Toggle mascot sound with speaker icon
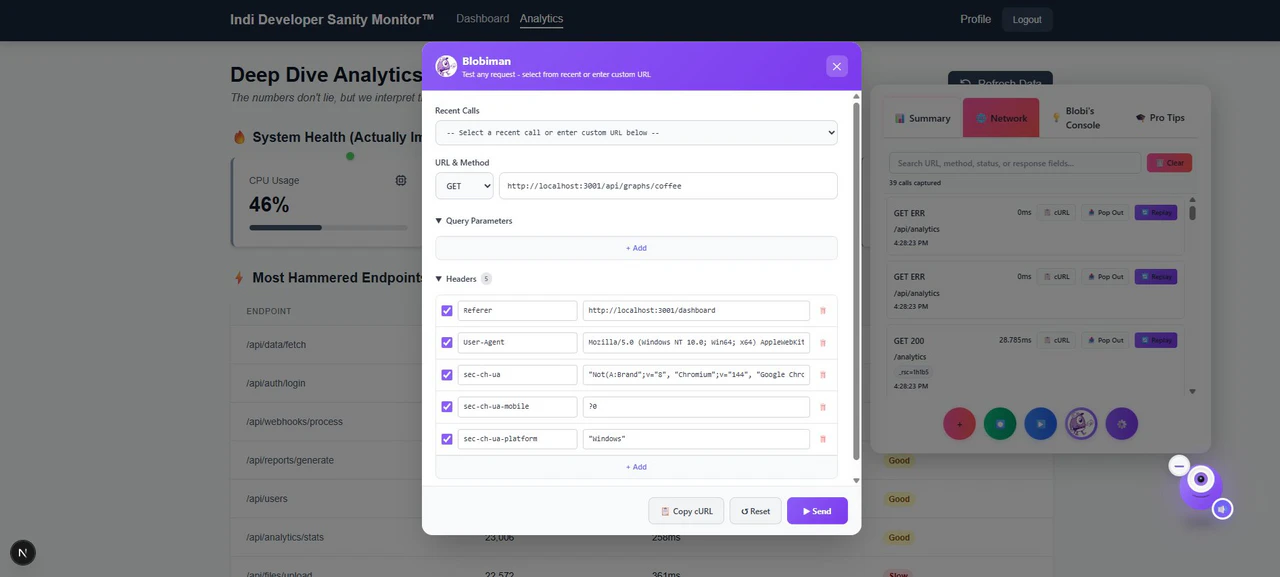Viewport: 1280px width, 577px height. [x=1222, y=509]
